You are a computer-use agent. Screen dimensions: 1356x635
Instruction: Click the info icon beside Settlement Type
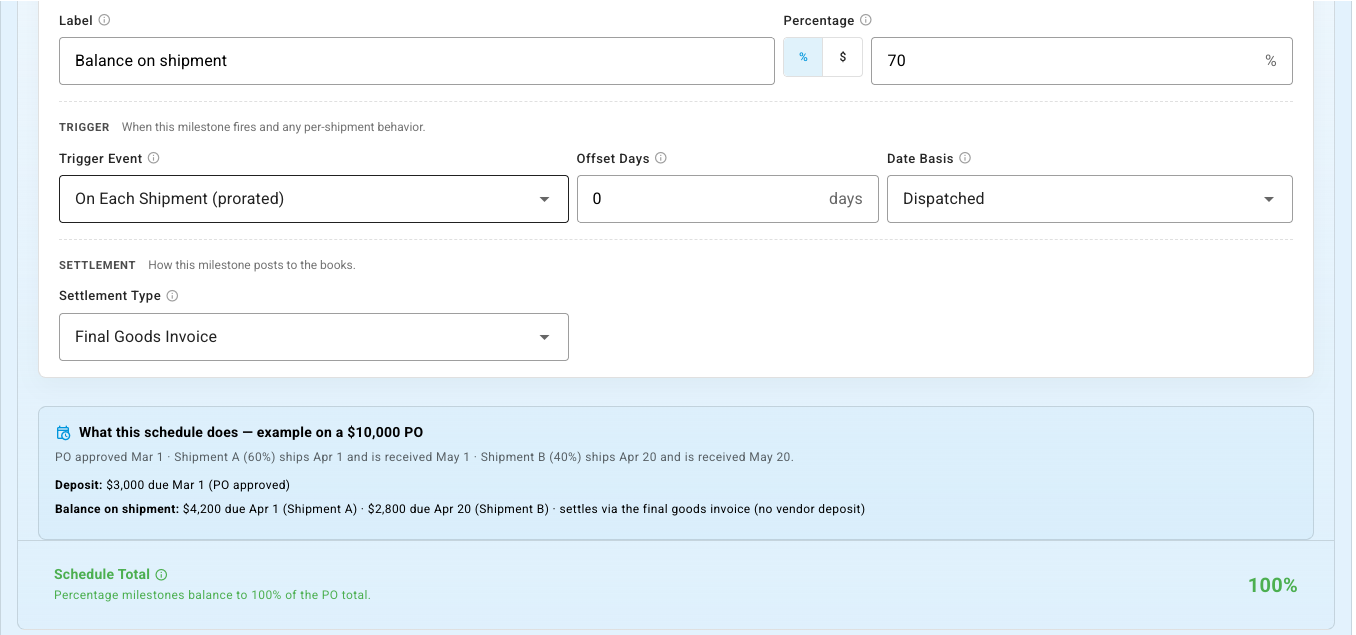click(x=172, y=296)
